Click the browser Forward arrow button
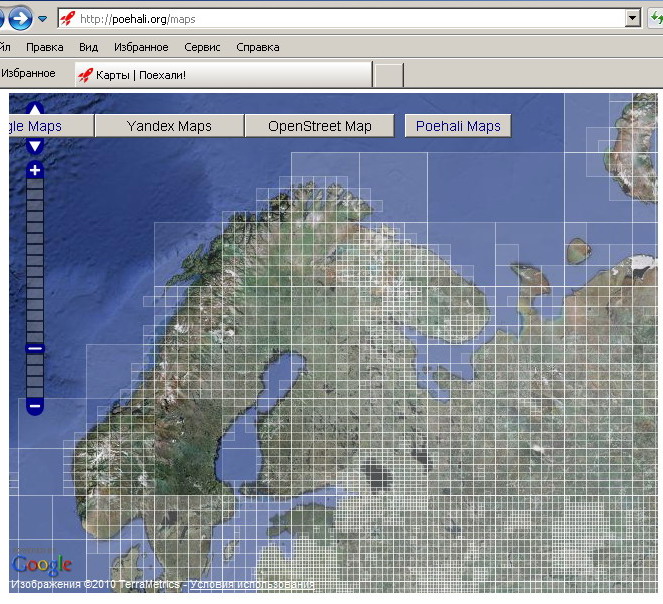This screenshot has width=663, height=604. [20, 19]
